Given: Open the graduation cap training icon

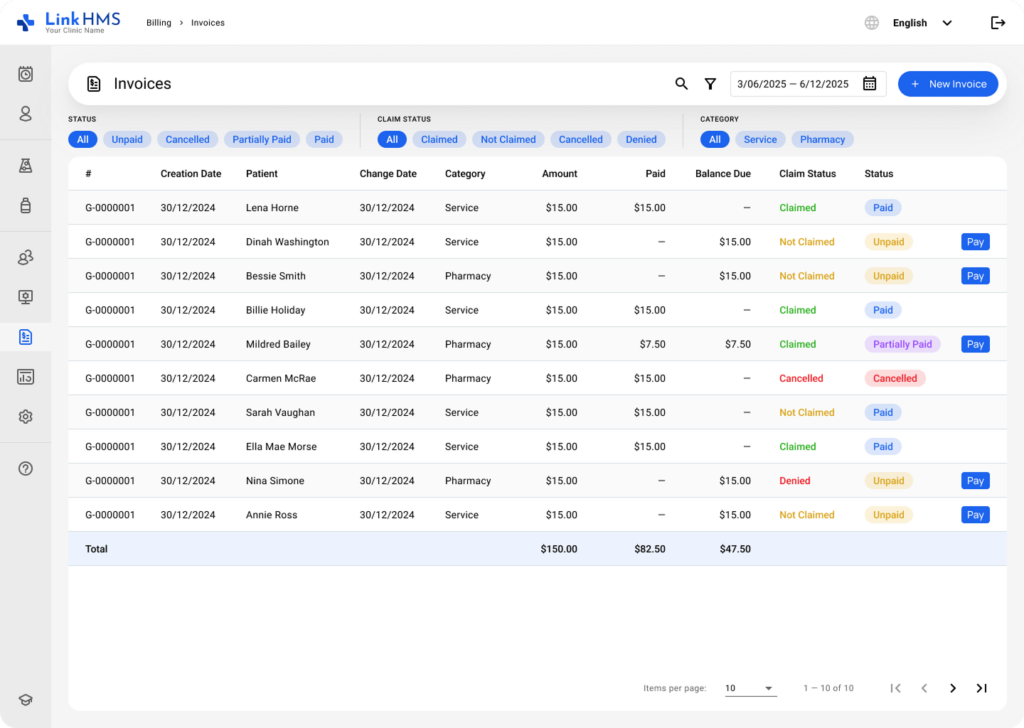Looking at the screenshot, I should pyautogui.click(x=25, y=700).
